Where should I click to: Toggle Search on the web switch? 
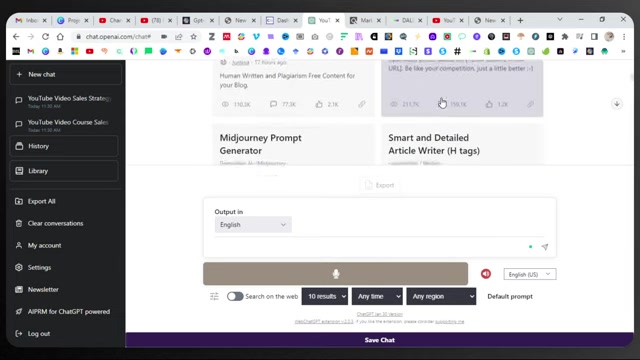tap(235, 296)
